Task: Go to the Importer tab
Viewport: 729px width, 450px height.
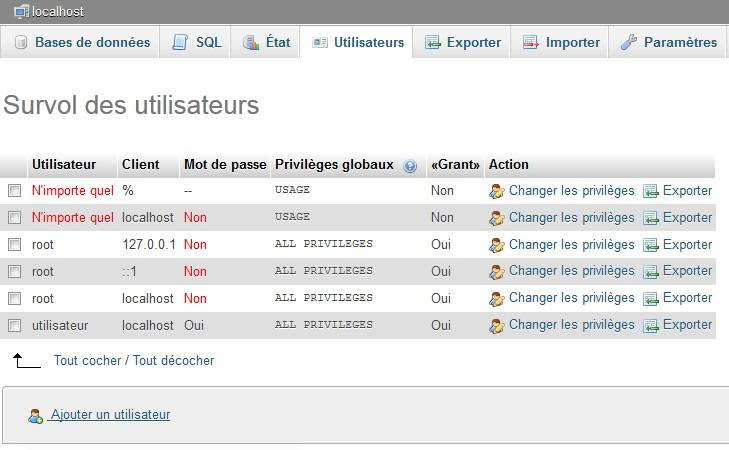Action: click(x=561, y=42)
